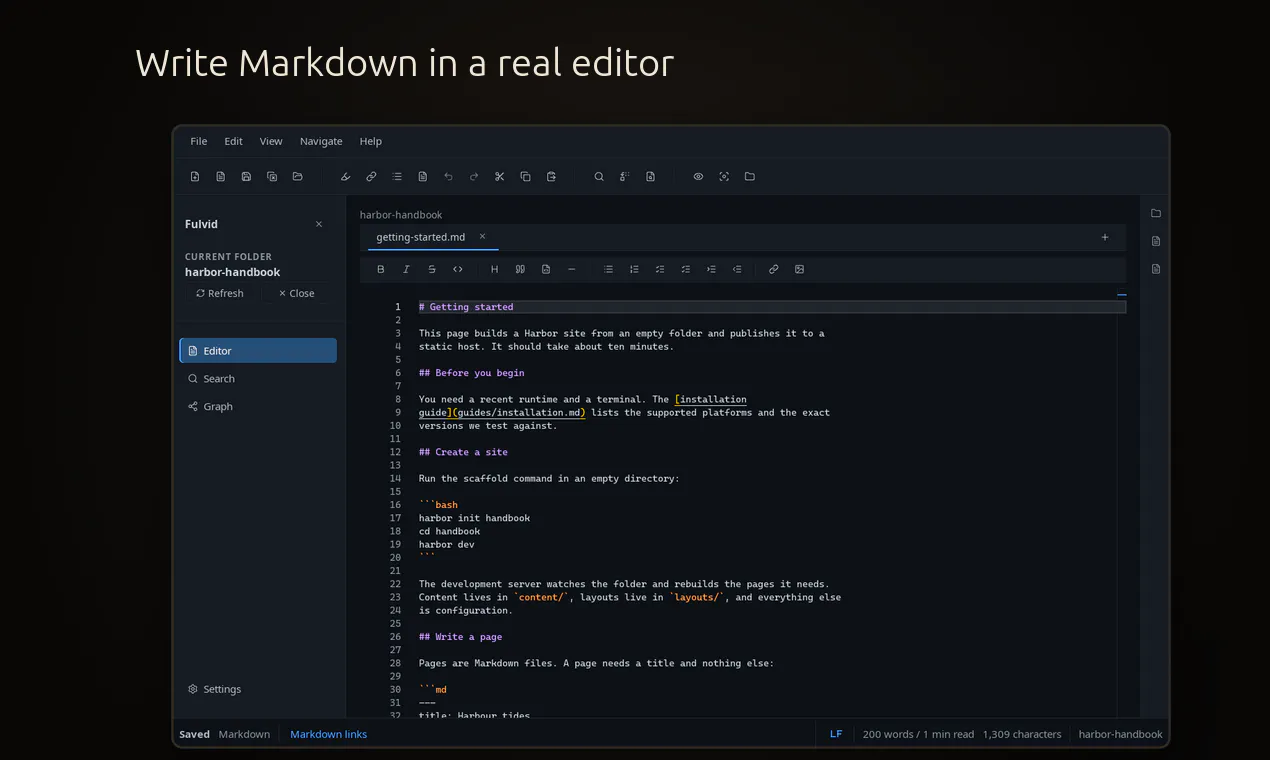Open Search in the sidebar
The width and height of the screenshot is (1270, 760).
point(258,379)
